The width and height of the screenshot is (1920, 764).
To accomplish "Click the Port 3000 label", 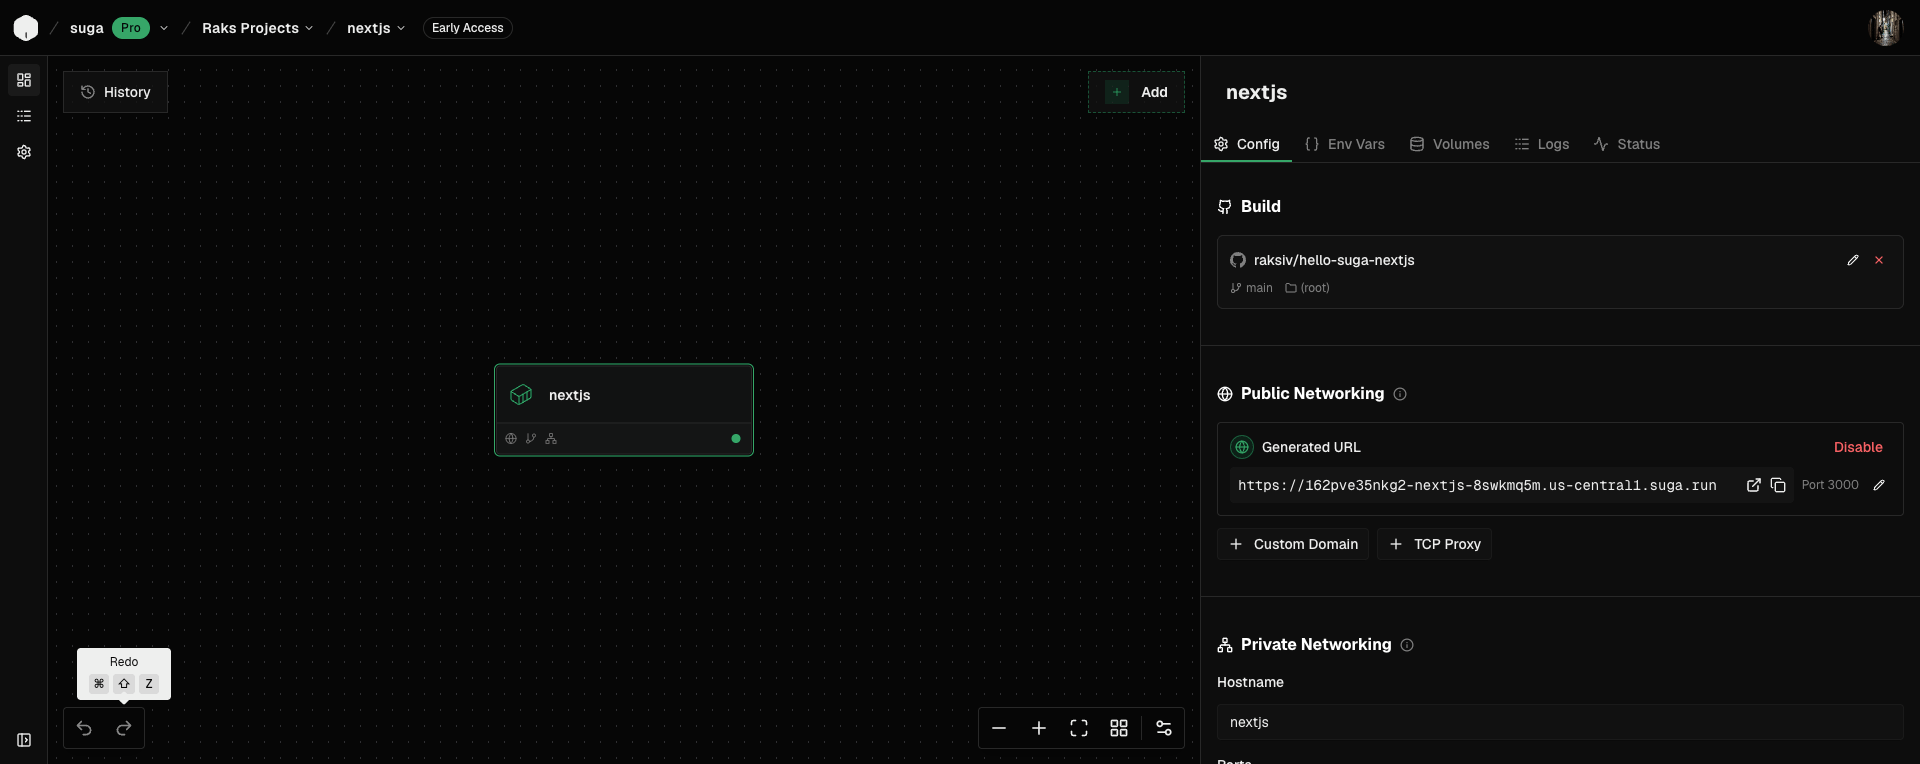I will coord(1830,485).
